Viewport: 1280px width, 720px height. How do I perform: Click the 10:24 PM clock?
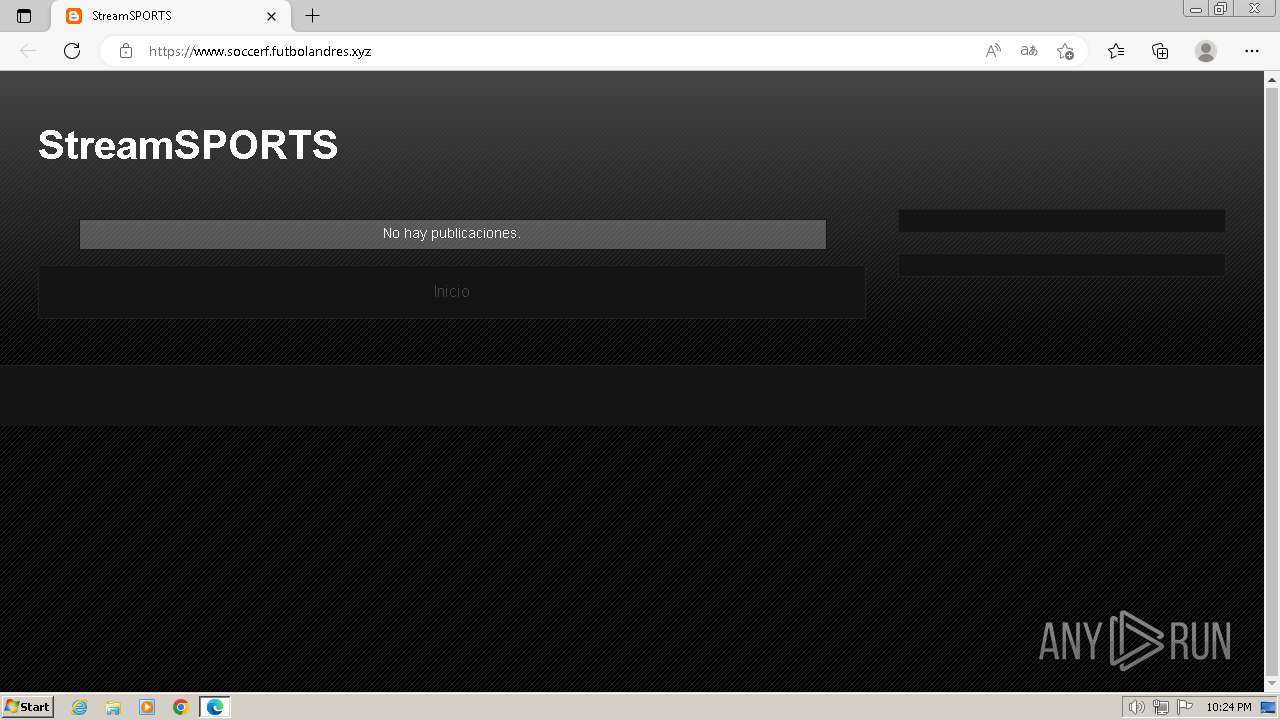click(1228, 707)
